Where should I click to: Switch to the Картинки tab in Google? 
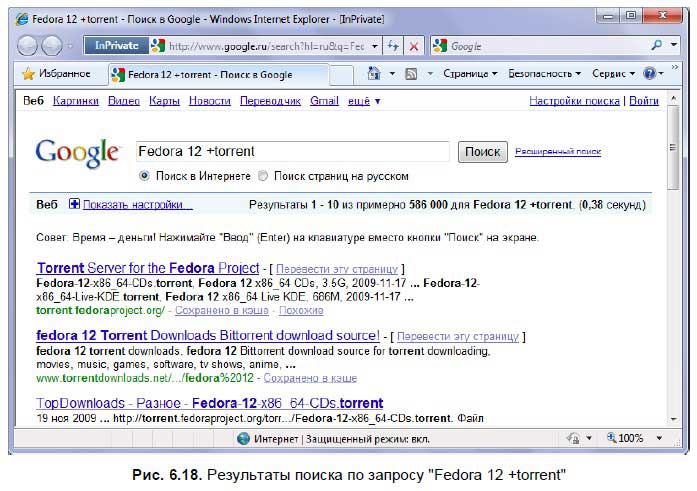pyautogui.click(x=76, y=101)
